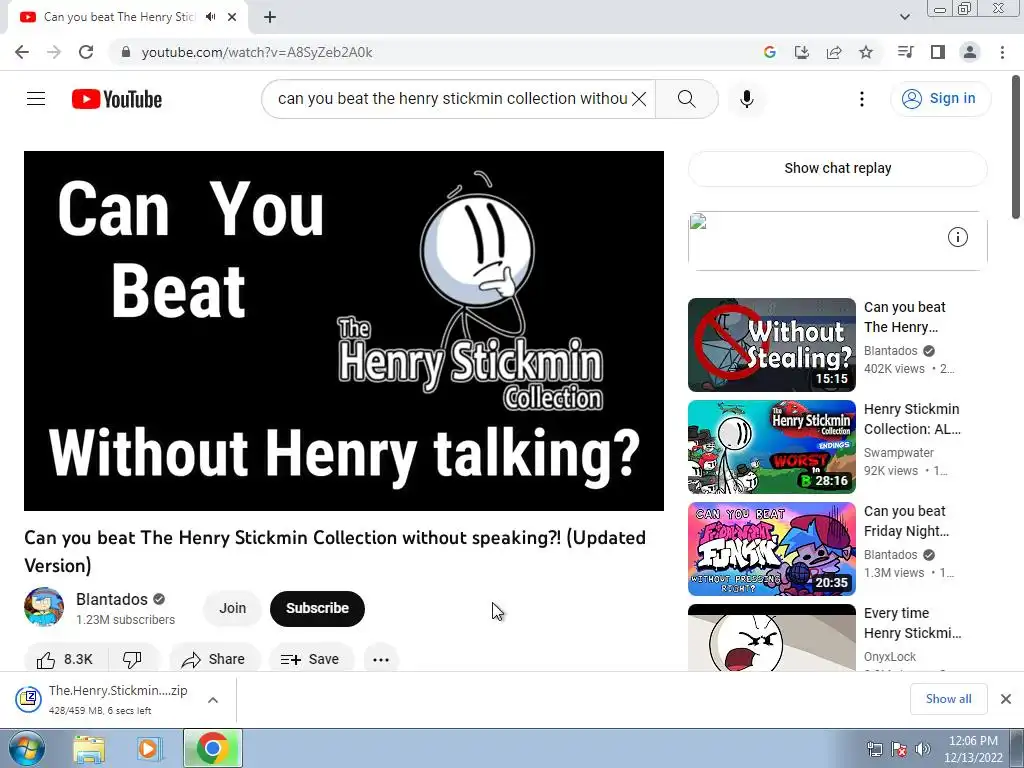This screenshot has width=1024, height=768.
Task: Open the more actions ellipsis under video
Action: (x=381, y=659)
